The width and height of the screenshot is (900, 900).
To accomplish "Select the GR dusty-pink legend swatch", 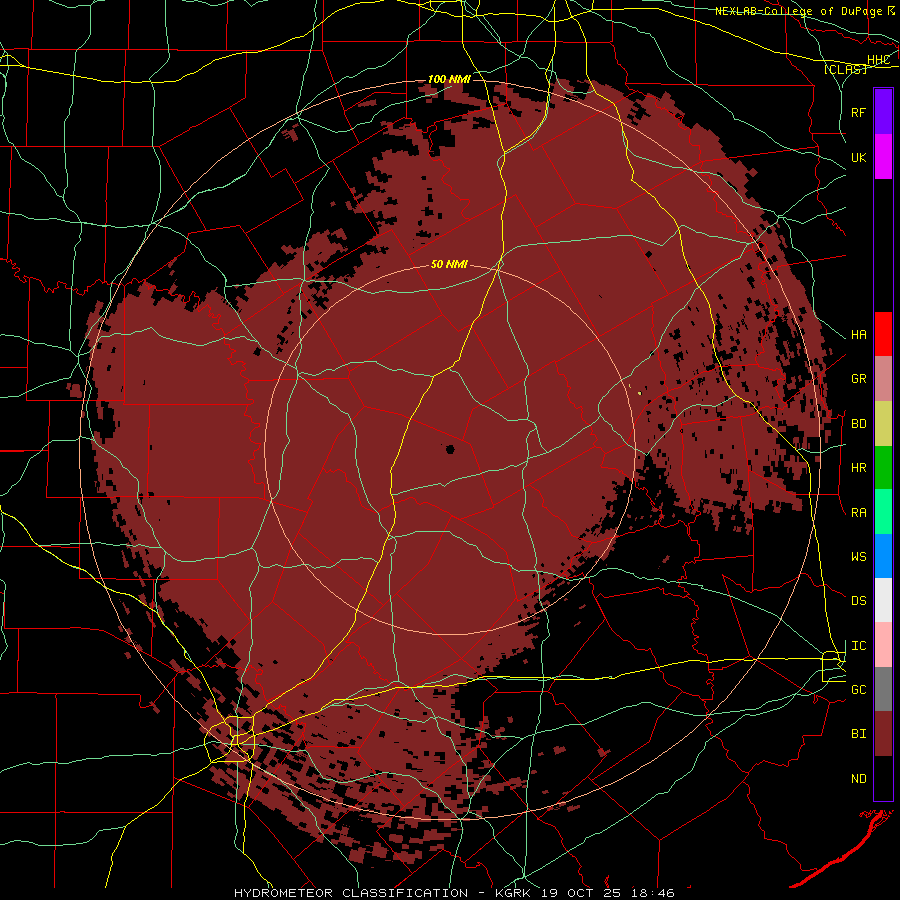I will point(883,379).
